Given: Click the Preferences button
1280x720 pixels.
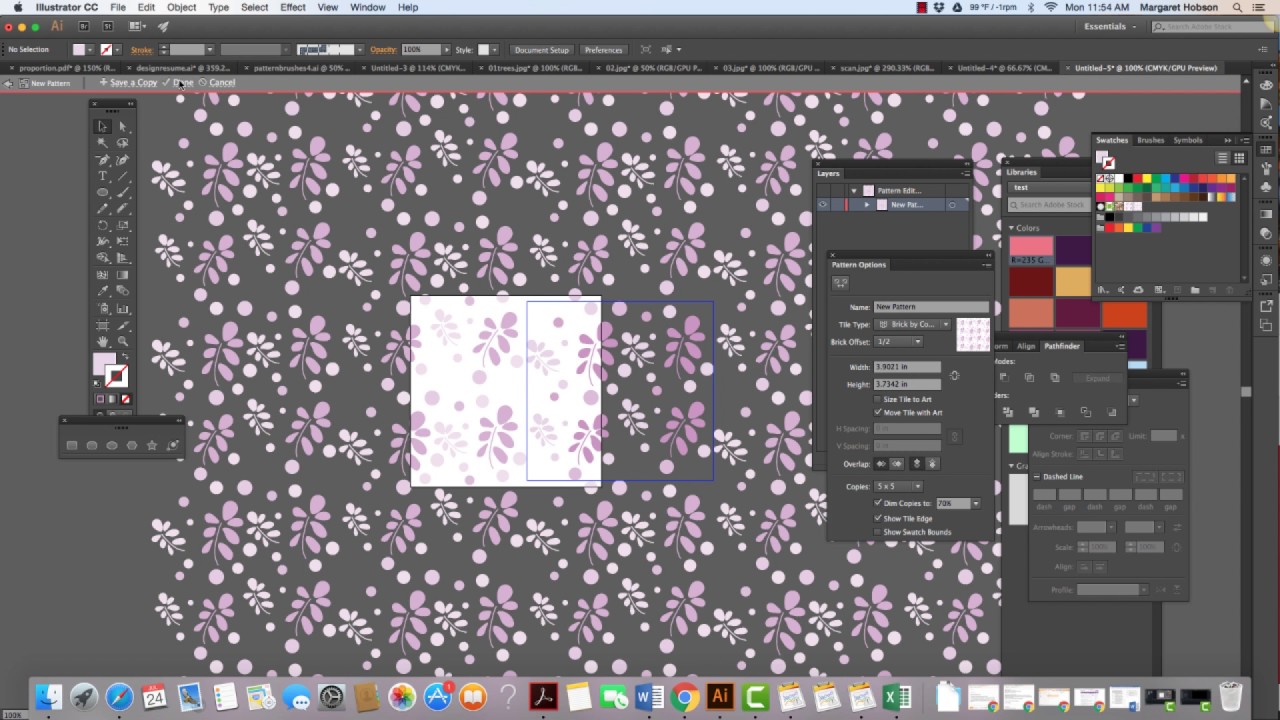Looking at the screenshot, I should tap(603, 49).
